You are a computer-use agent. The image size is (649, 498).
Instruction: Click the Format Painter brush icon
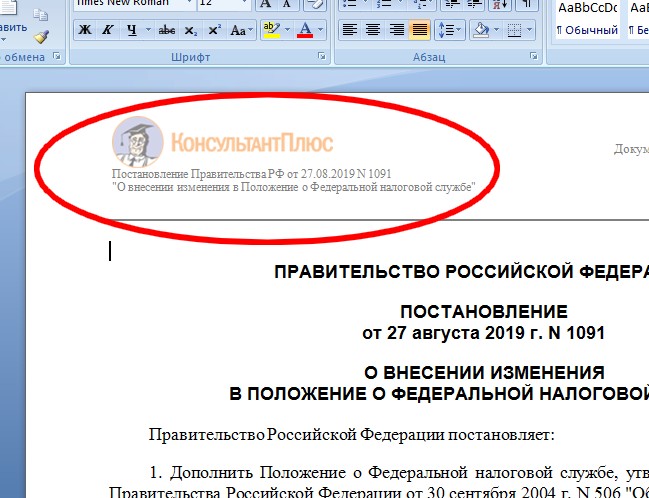click(41, 37)
